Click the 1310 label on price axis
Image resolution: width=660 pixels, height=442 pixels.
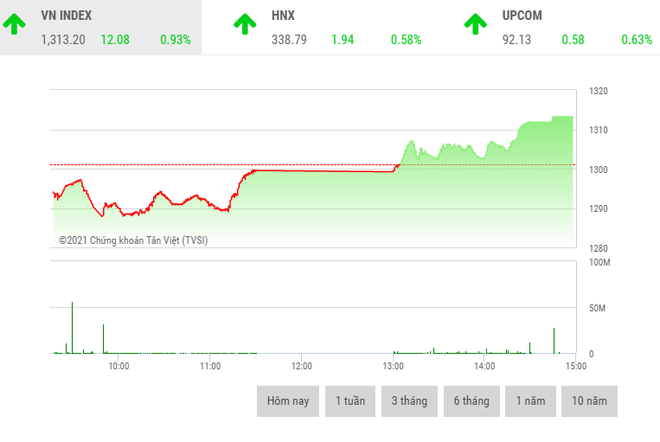598,130
